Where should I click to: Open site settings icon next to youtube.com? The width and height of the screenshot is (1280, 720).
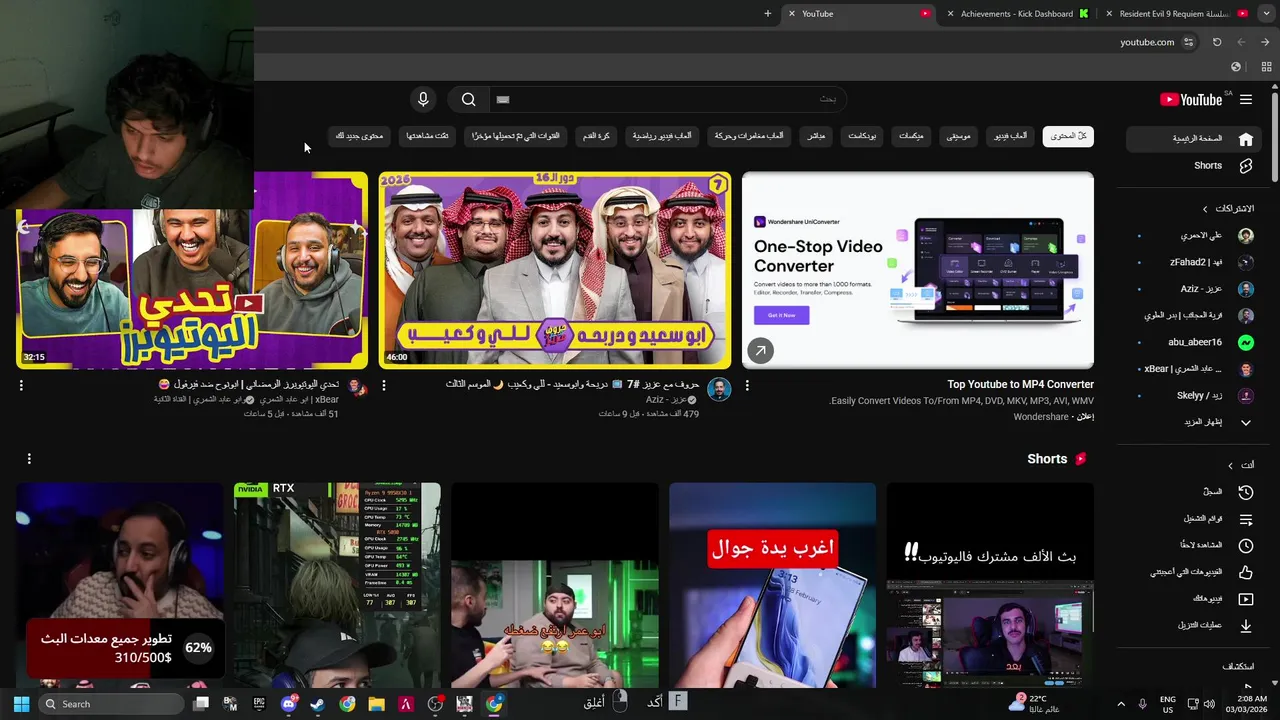click(x=1188, y=42)
